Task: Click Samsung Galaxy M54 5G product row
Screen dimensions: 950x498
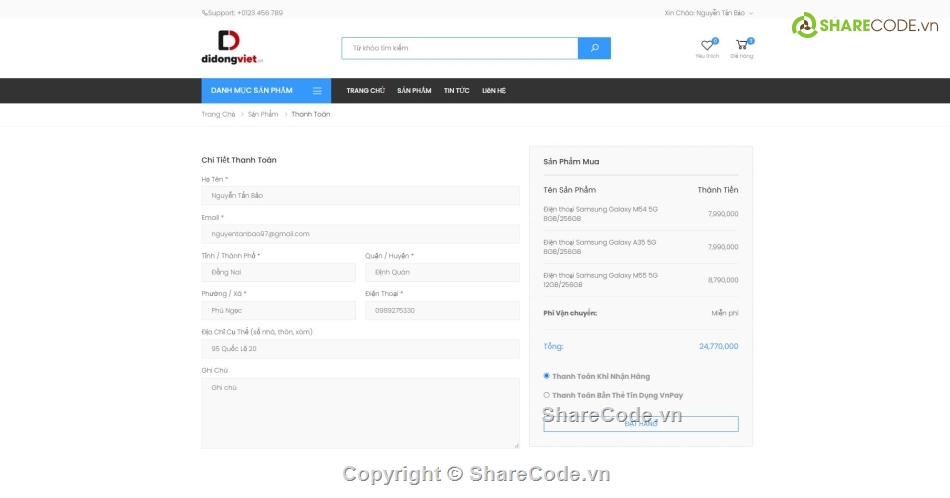Action: tap(641, 214)
